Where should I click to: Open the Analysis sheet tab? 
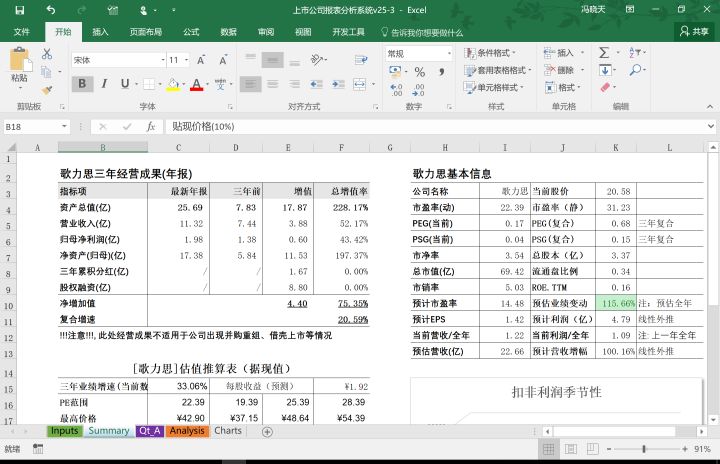(187, 431)
